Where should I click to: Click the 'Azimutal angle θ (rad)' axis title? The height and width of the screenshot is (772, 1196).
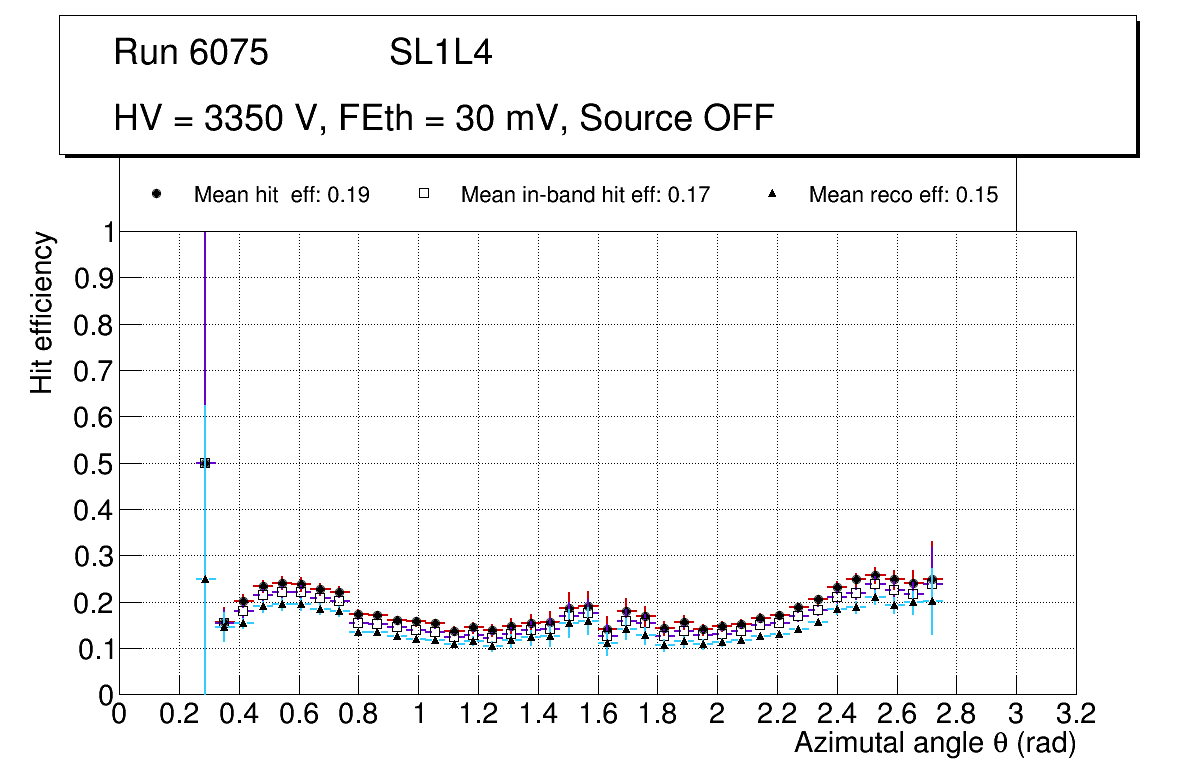[934, 744]
